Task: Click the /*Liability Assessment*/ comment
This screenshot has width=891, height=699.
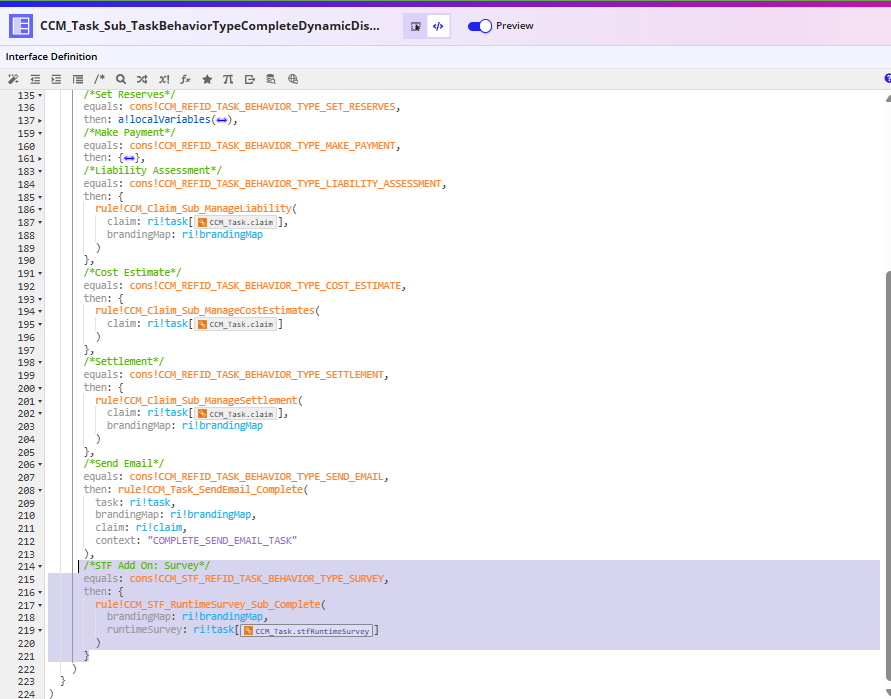Action: [153, 170]
